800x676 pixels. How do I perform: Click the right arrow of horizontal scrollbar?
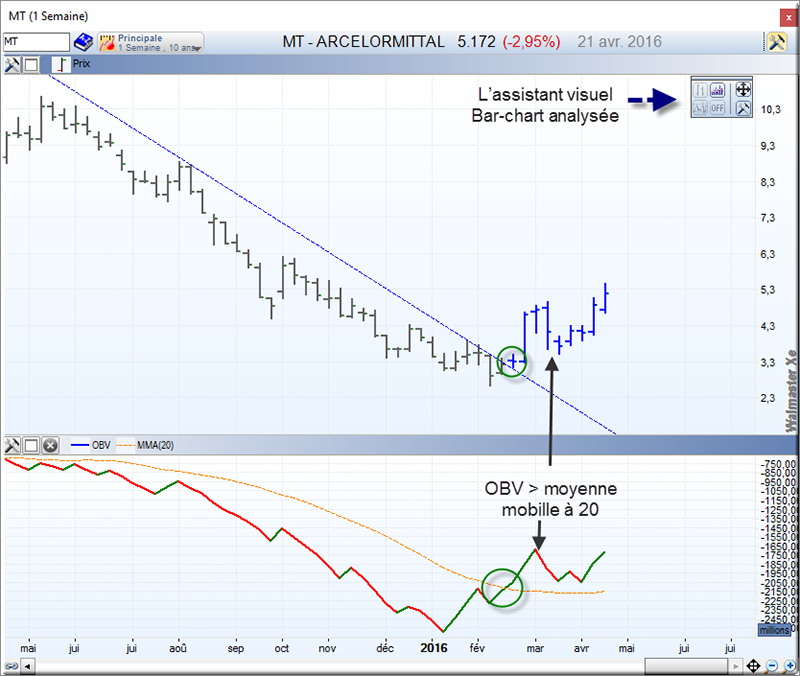[x=735, y=666]
